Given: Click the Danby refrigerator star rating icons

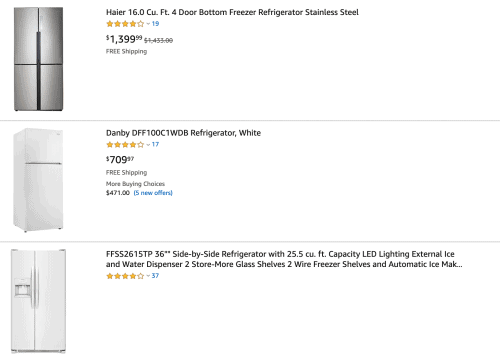Looking at the screenshot, I should (125, 145).
